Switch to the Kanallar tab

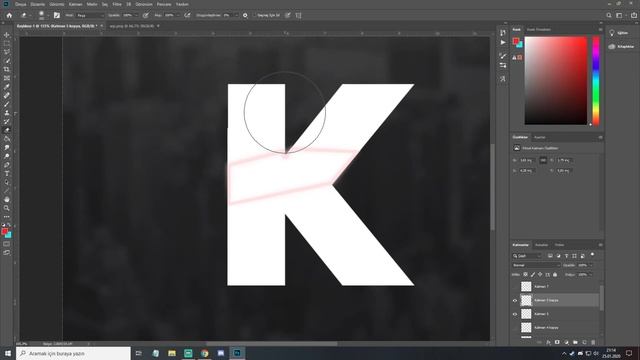(x=541, y=245)
